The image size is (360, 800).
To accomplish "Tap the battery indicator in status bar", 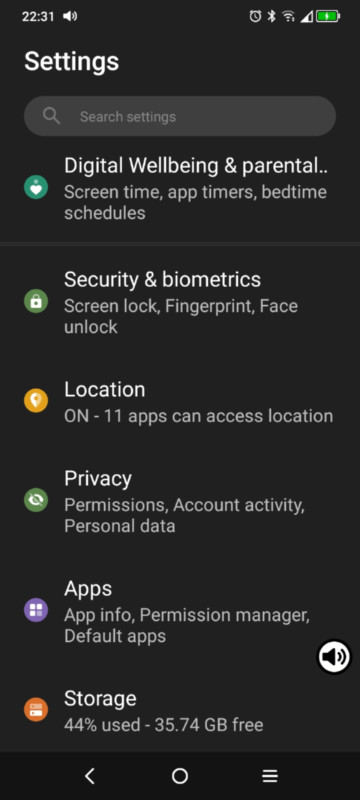I will click(x=328, y=16).
